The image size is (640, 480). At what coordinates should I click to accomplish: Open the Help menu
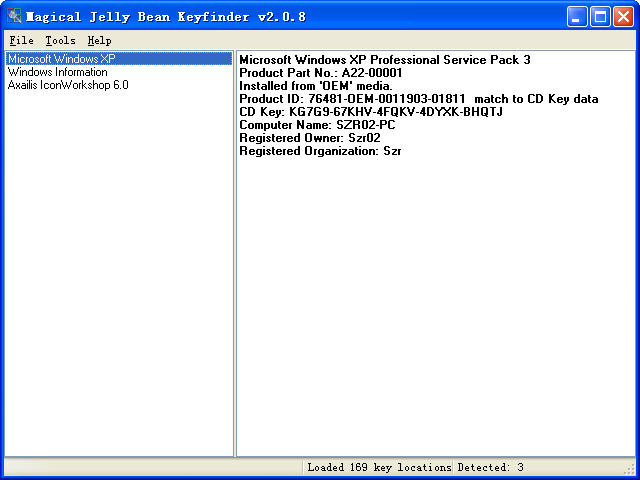coord(99,40)
